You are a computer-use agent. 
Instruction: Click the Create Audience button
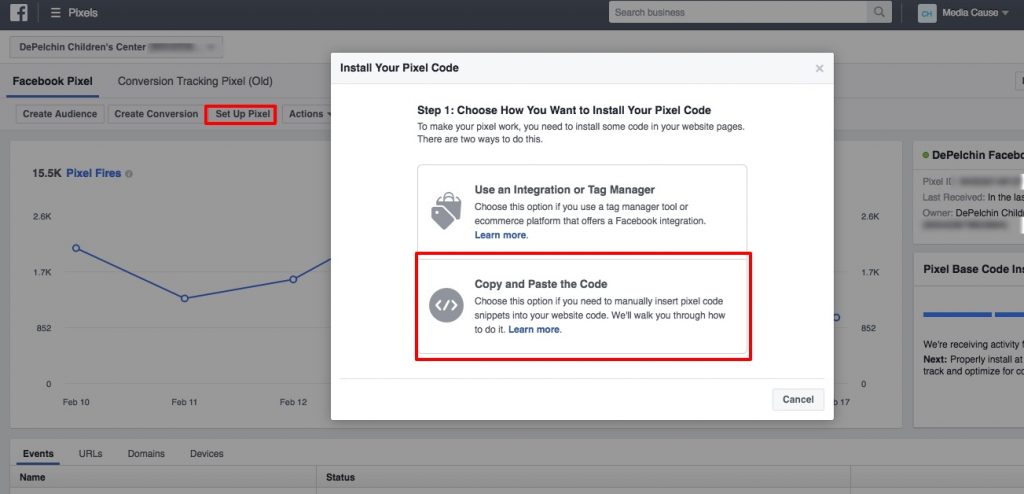click(x=59, y=114)
